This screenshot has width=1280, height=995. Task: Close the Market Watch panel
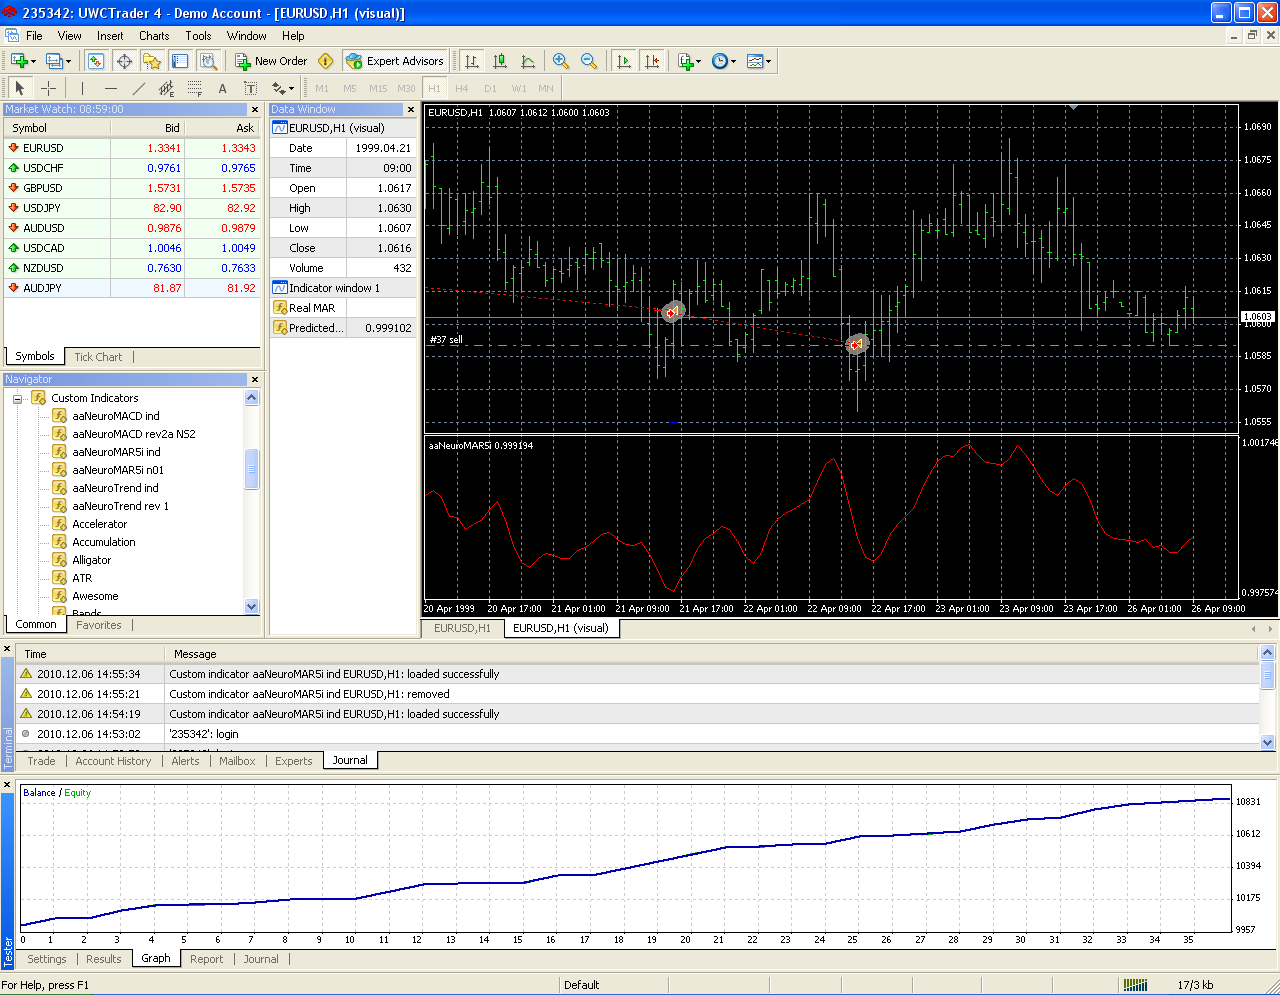tap(255, 109)
